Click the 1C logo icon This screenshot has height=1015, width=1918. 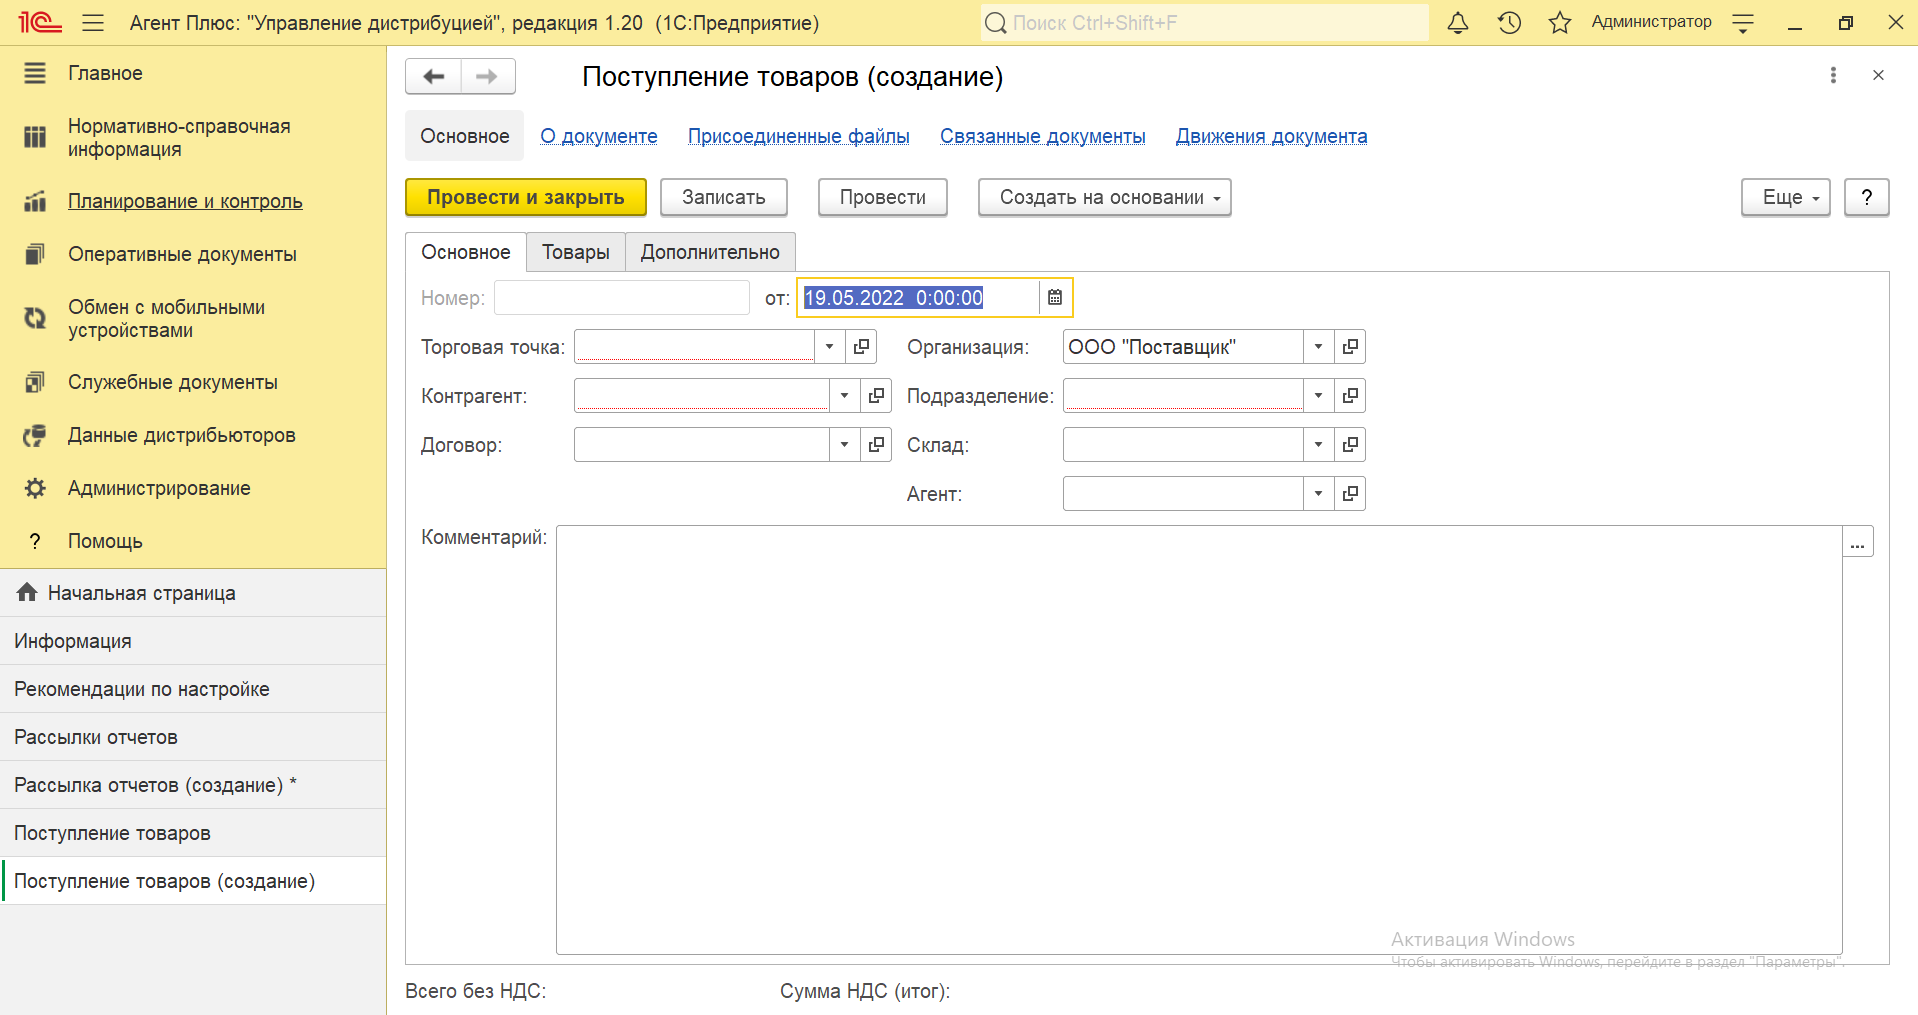tap(40, 22)
